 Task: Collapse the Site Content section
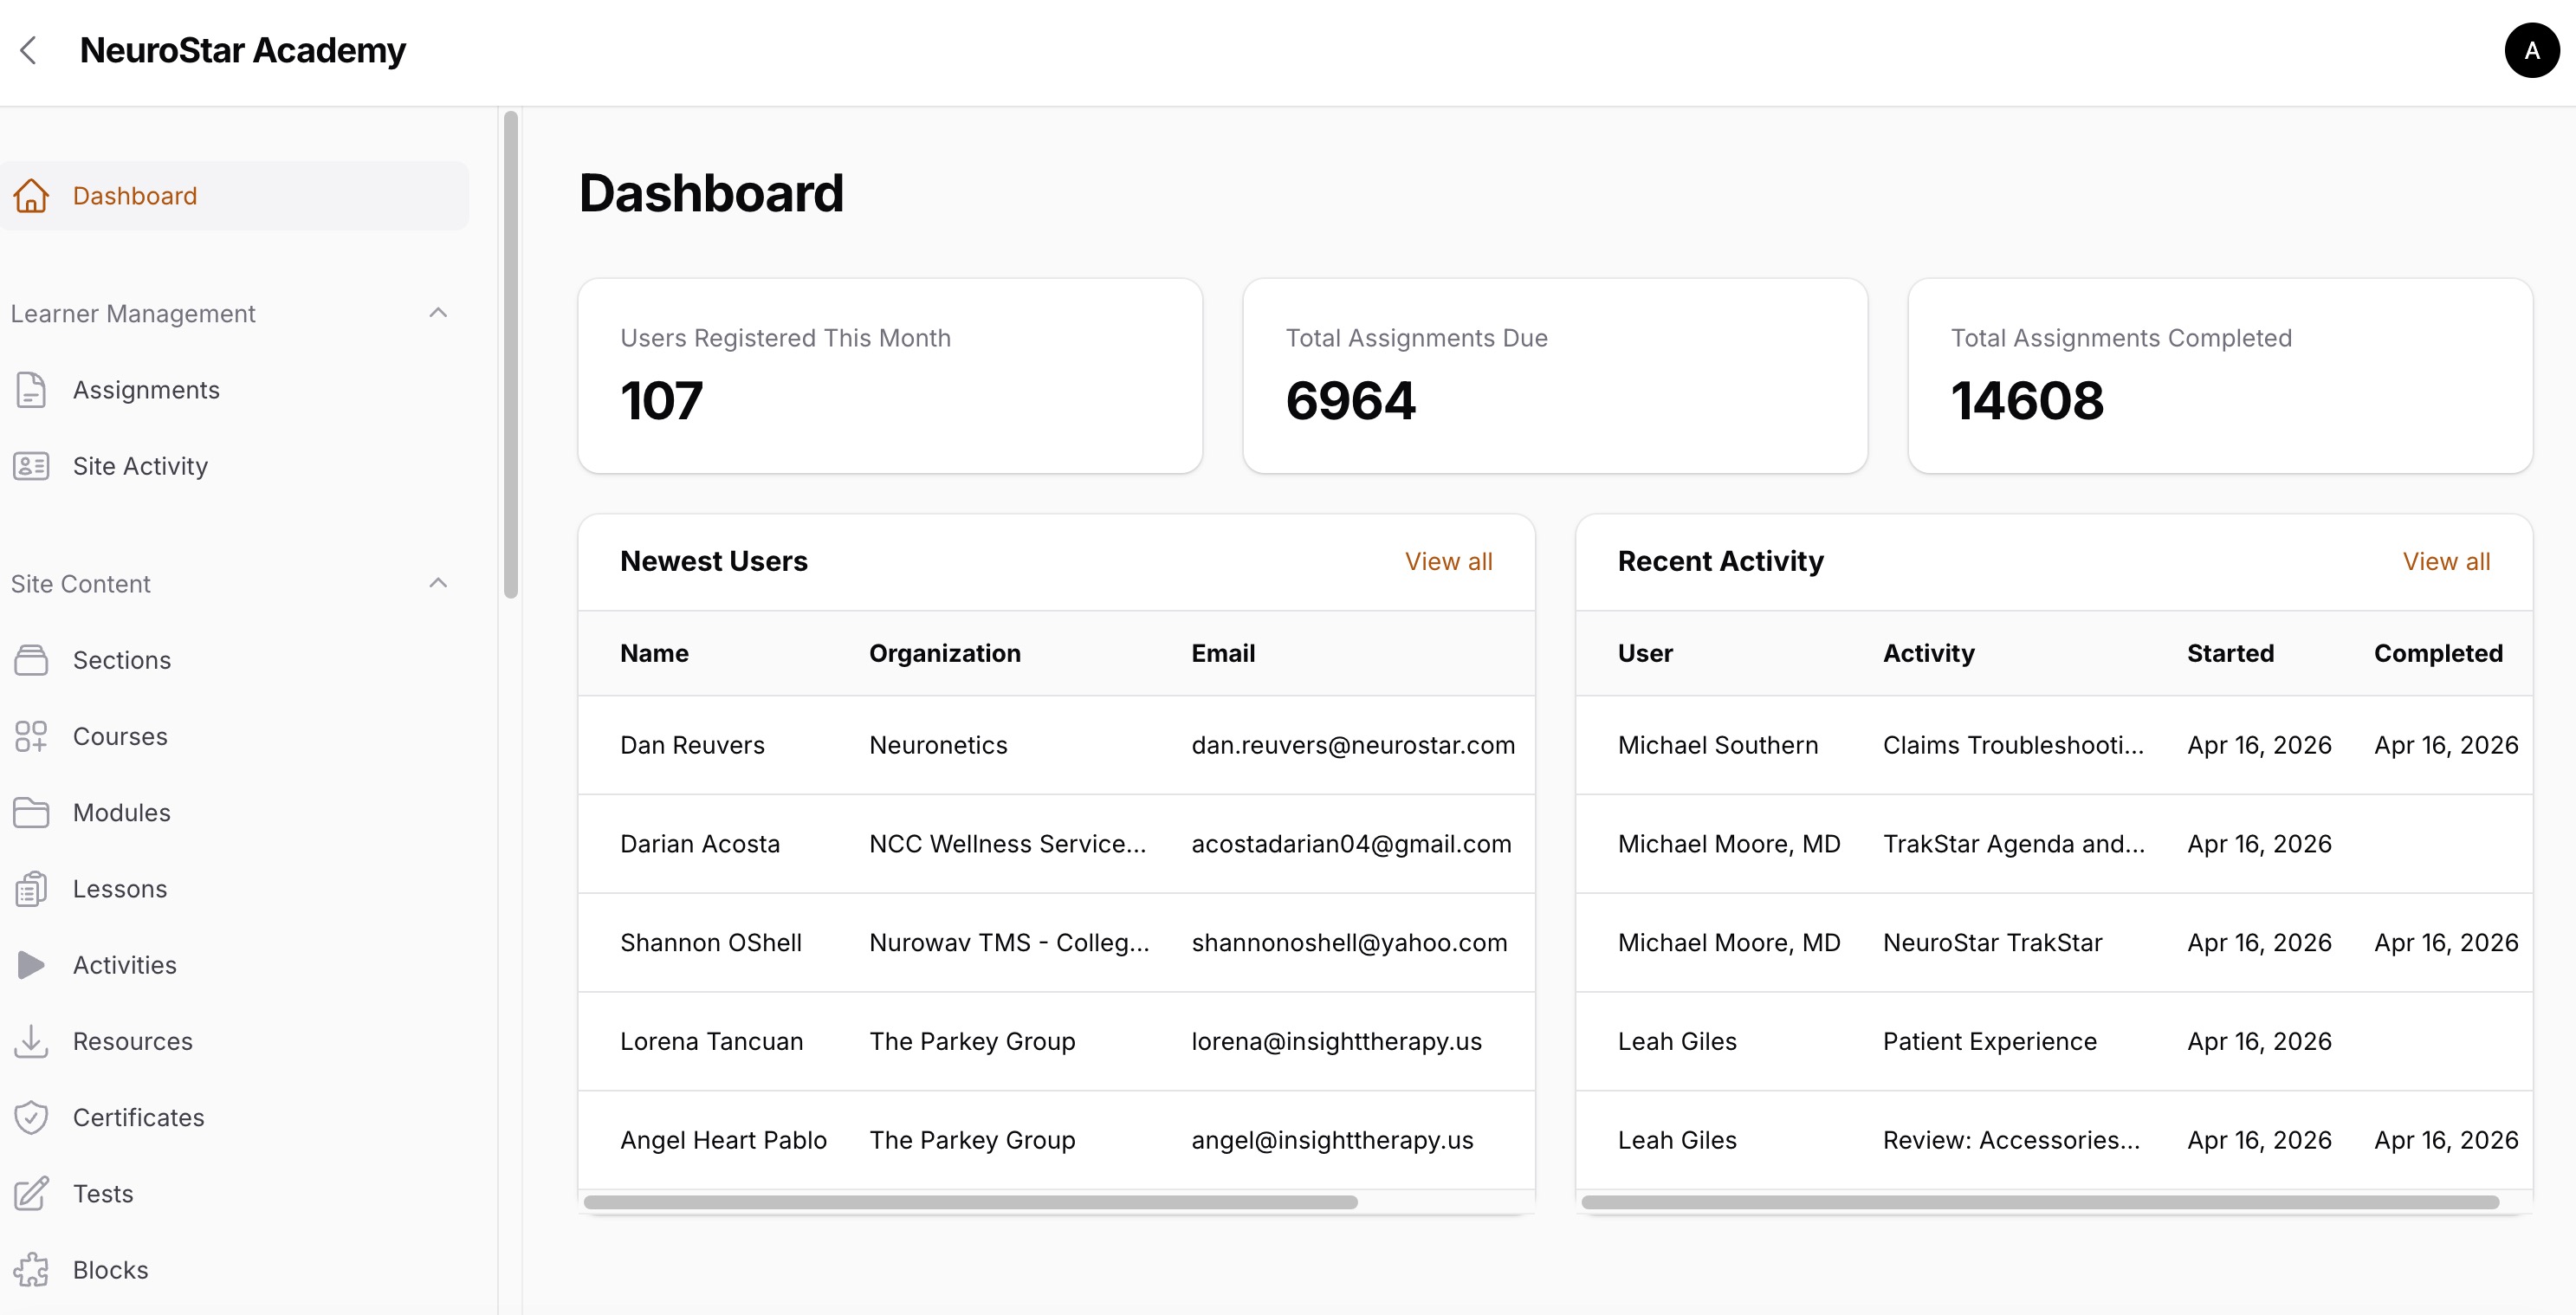point(438,583)
